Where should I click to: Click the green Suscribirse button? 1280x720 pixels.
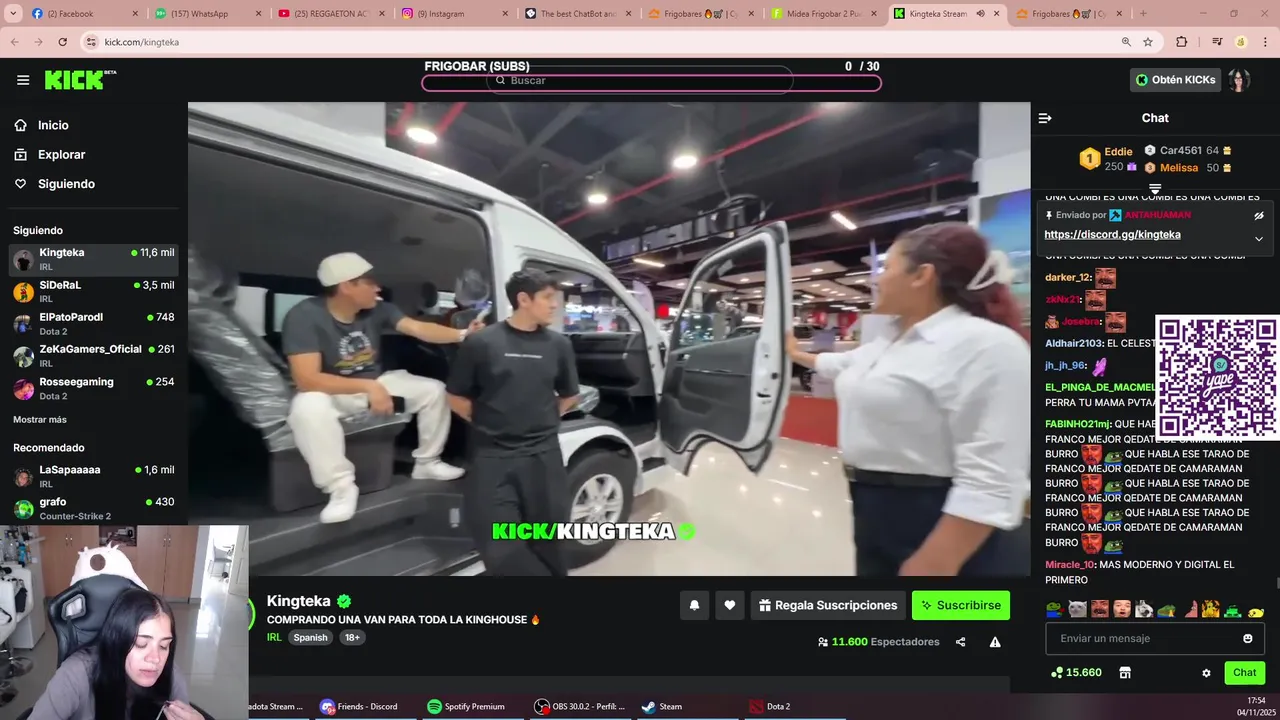[x=961, y=605]
